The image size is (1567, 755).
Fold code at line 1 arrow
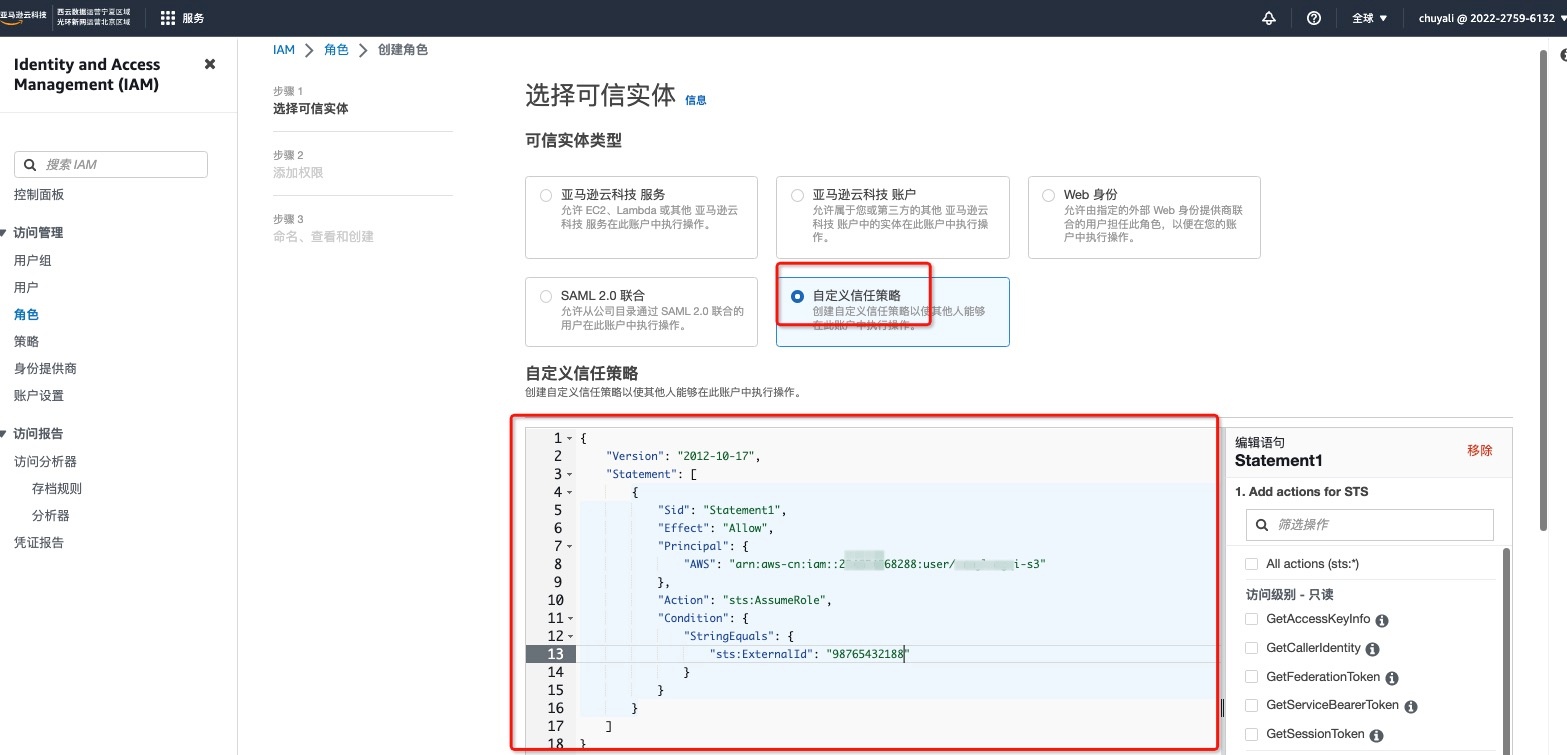pos(569,438)
